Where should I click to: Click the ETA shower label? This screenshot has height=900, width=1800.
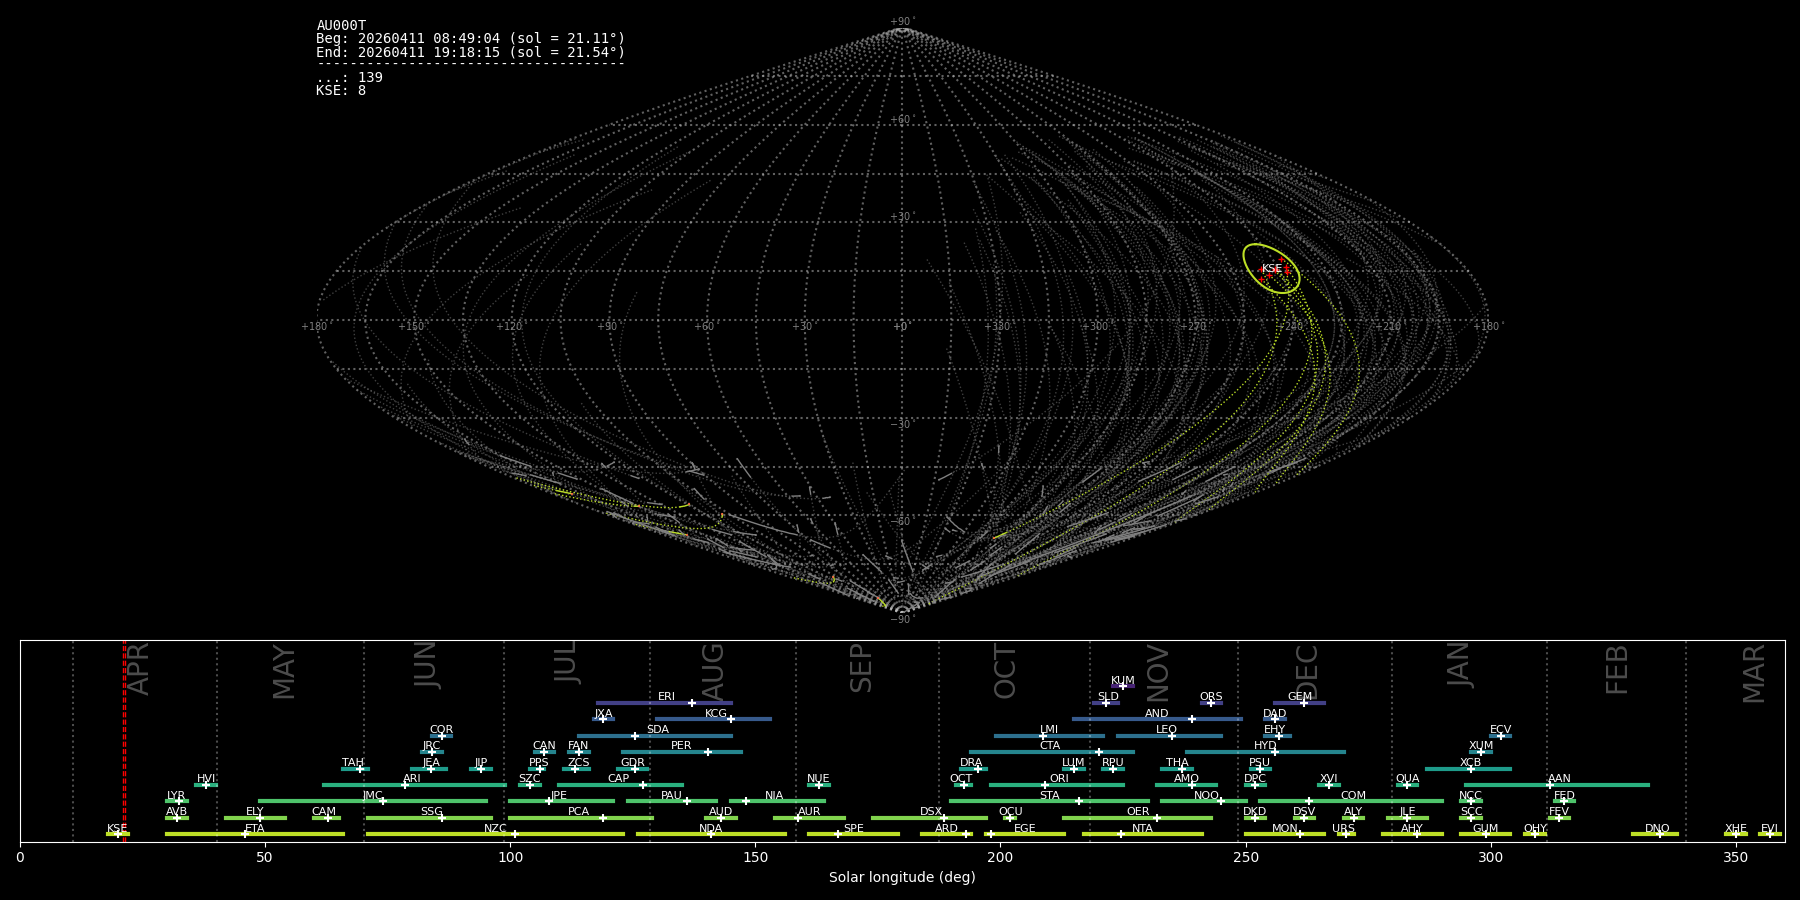(254, 829)
